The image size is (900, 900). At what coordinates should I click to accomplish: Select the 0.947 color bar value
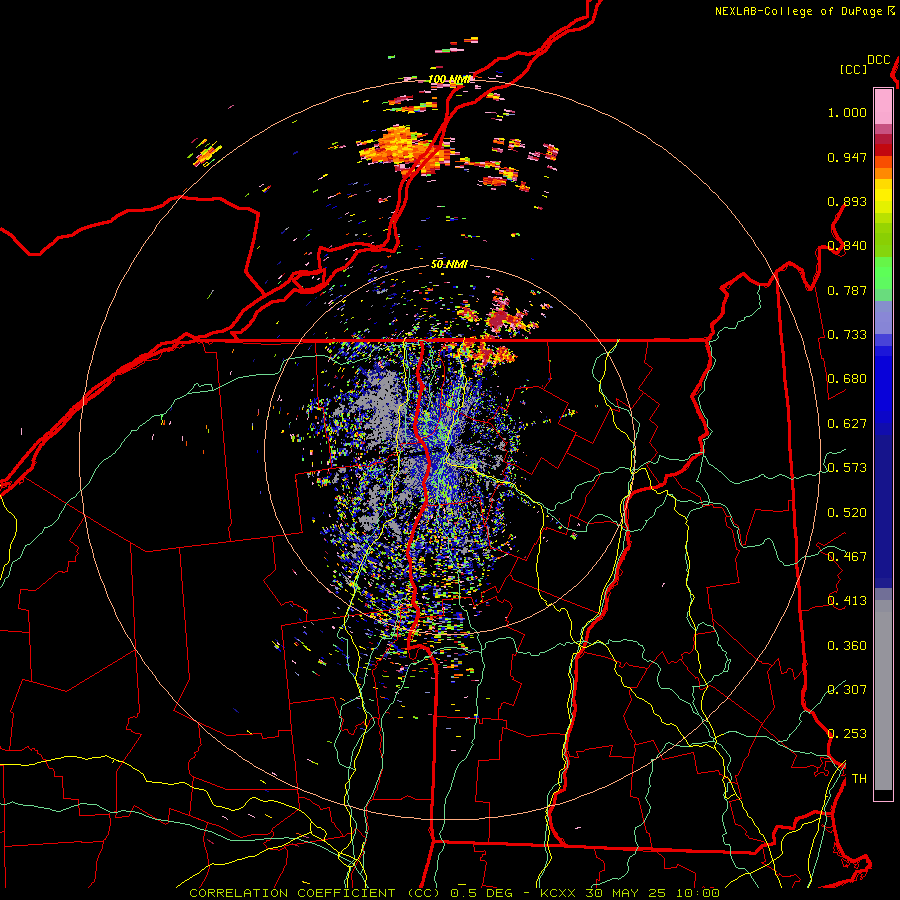tap(847, 157)
